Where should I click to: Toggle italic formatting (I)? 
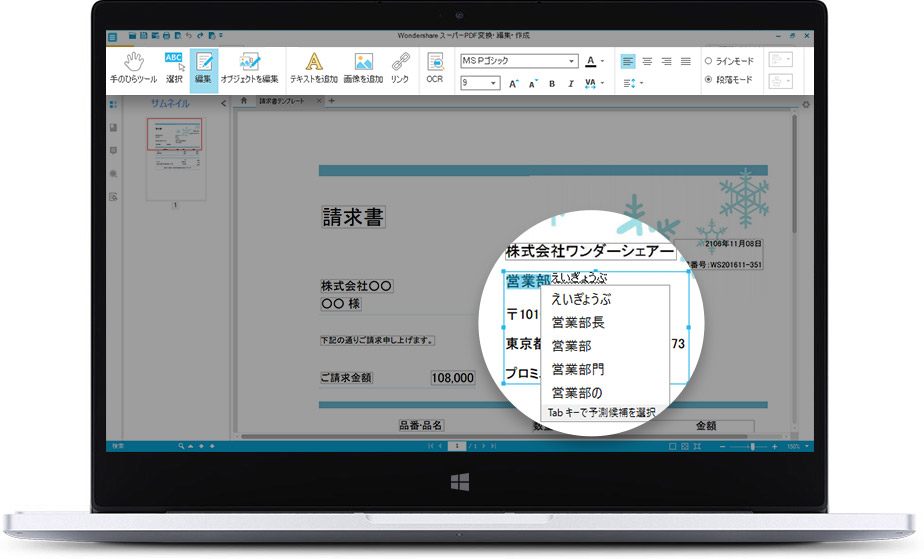tap(570, 84)
